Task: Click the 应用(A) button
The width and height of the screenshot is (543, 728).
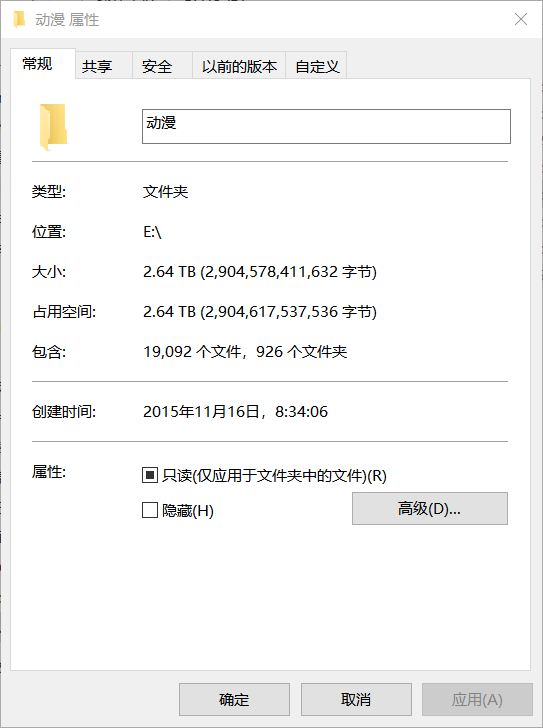Action: [x=477, y=699]
